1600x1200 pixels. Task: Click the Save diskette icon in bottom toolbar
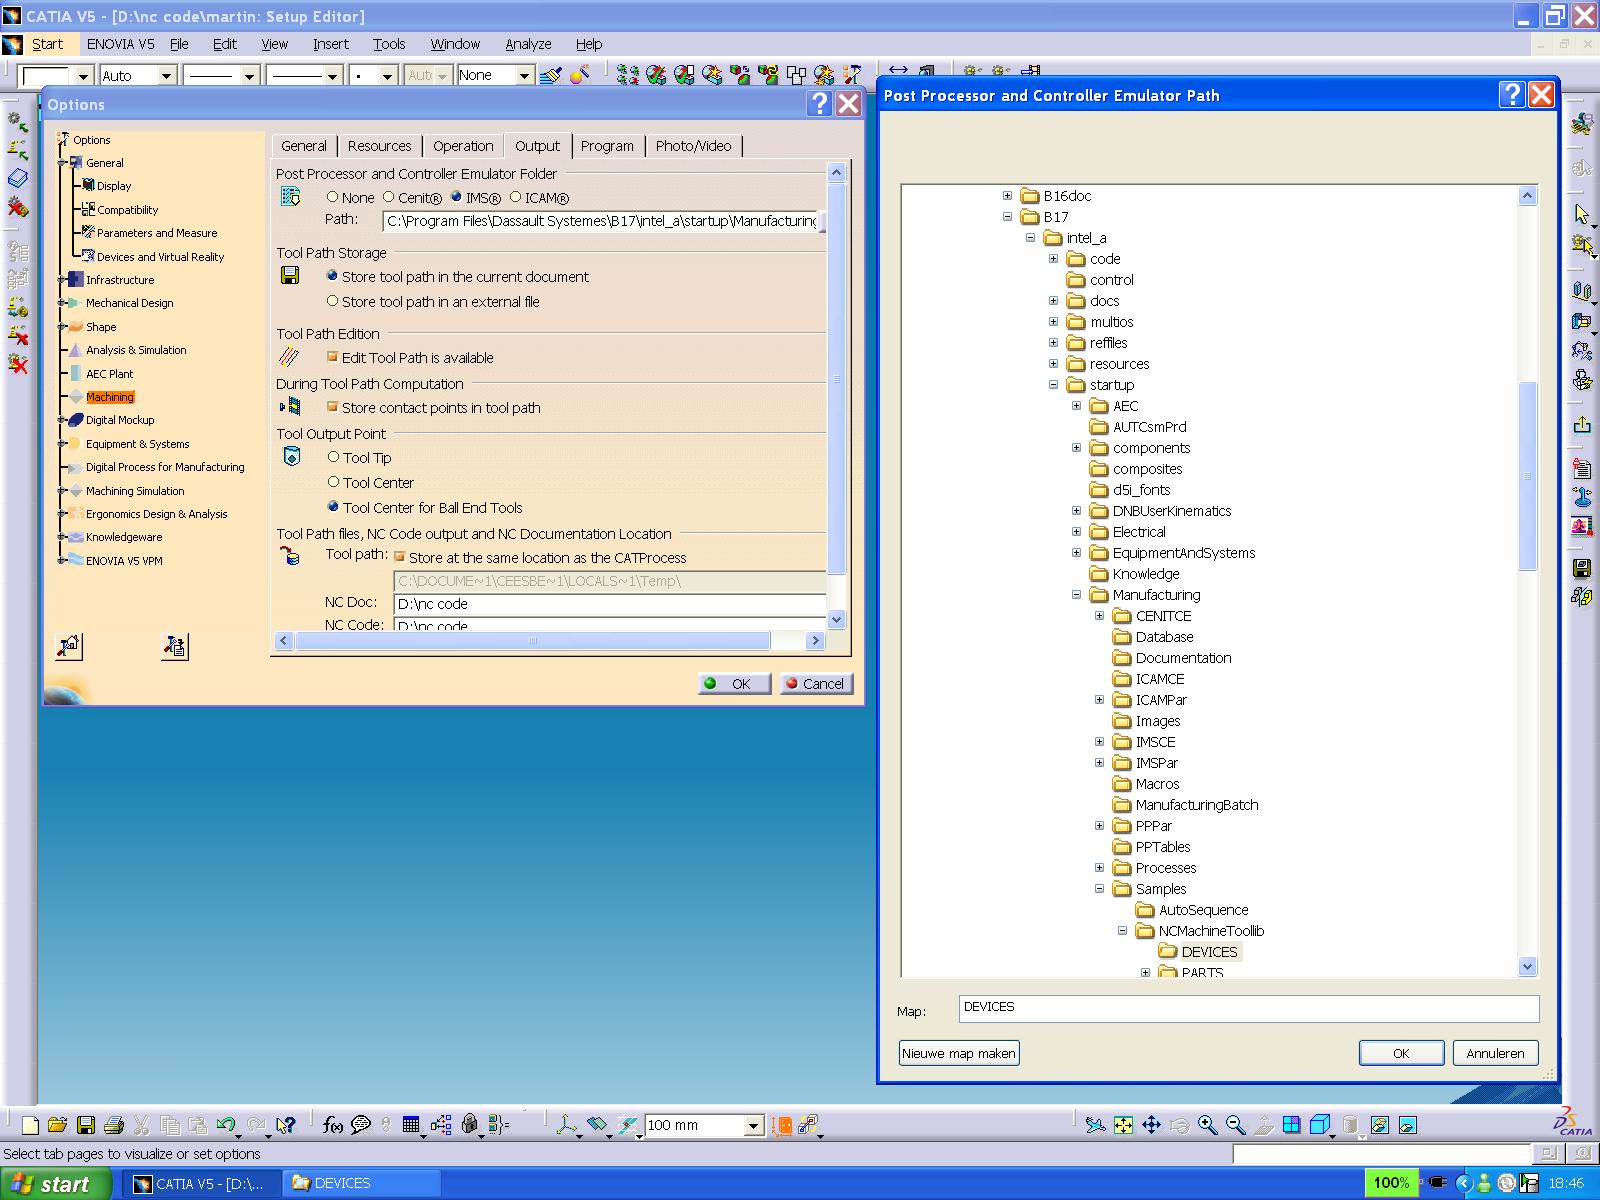86,1125
